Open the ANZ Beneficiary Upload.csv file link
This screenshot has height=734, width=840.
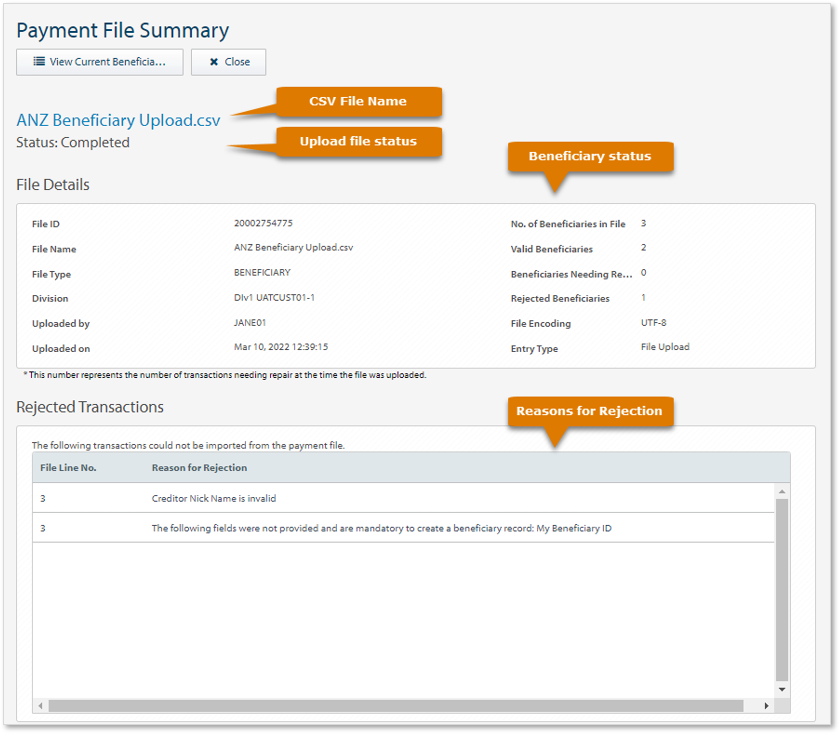118,120
